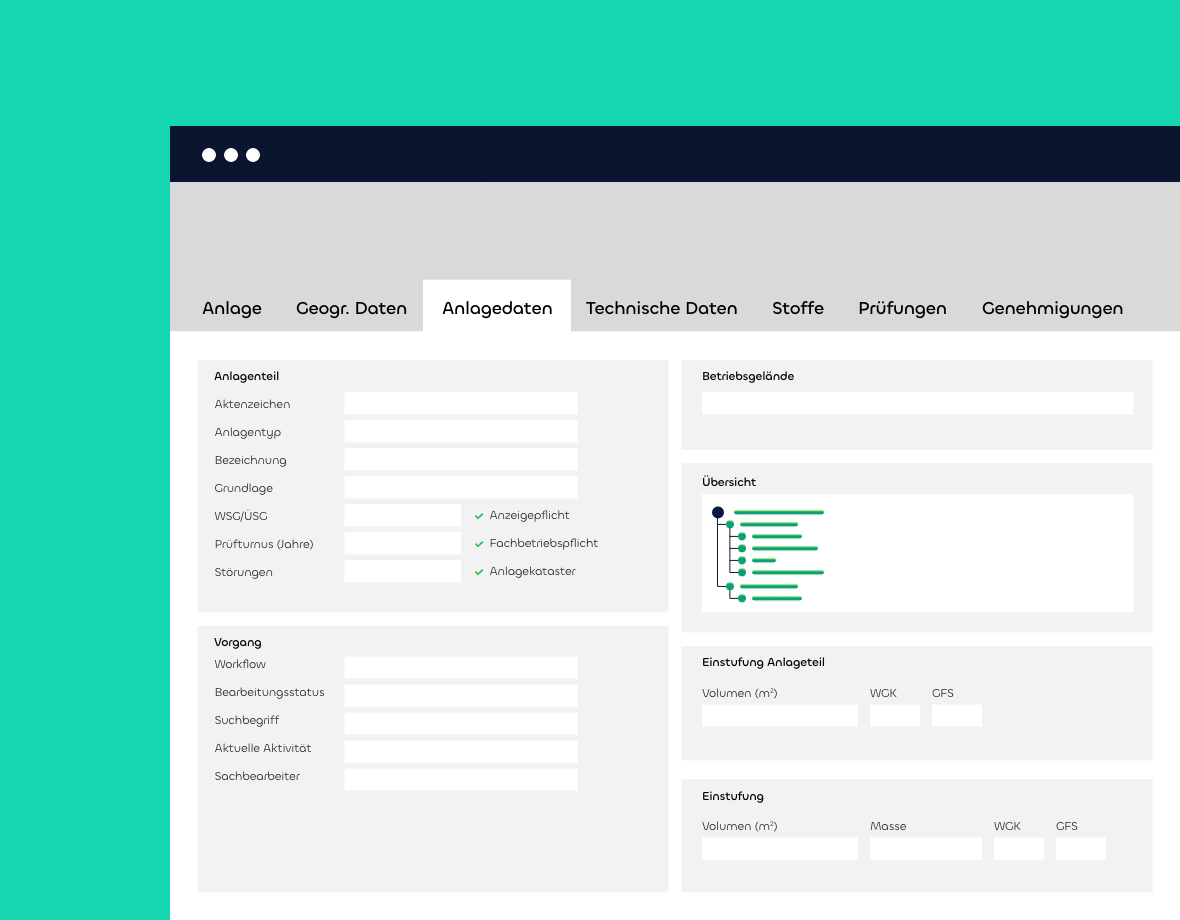
Task: Toggle the Fachbetriebspflicht checkmark
Action: [x=480, y=544]
